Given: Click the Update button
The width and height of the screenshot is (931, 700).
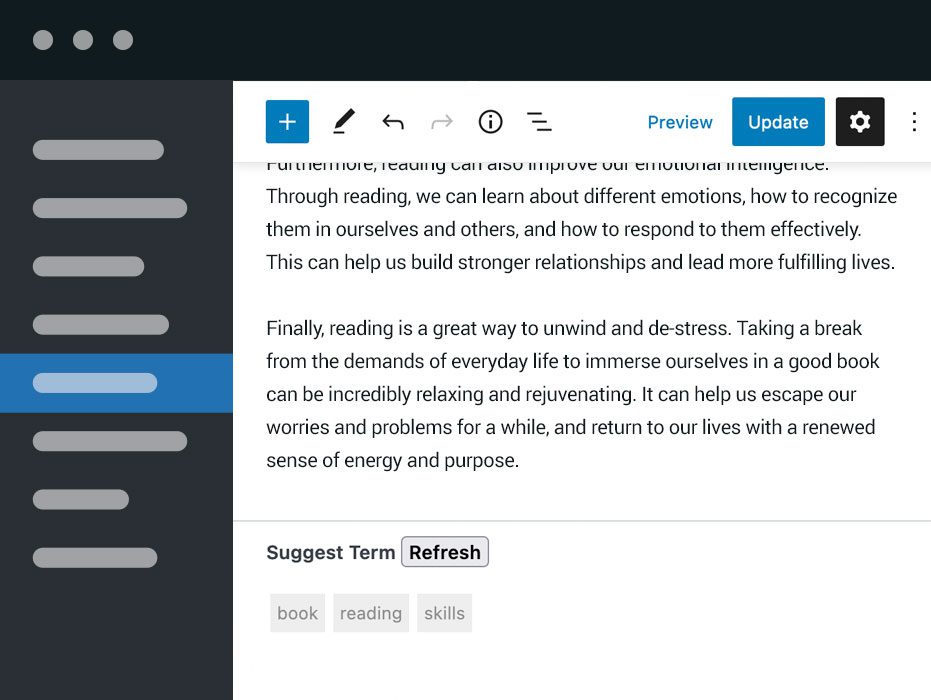Looking at the screenshot, I should point(778,121).
